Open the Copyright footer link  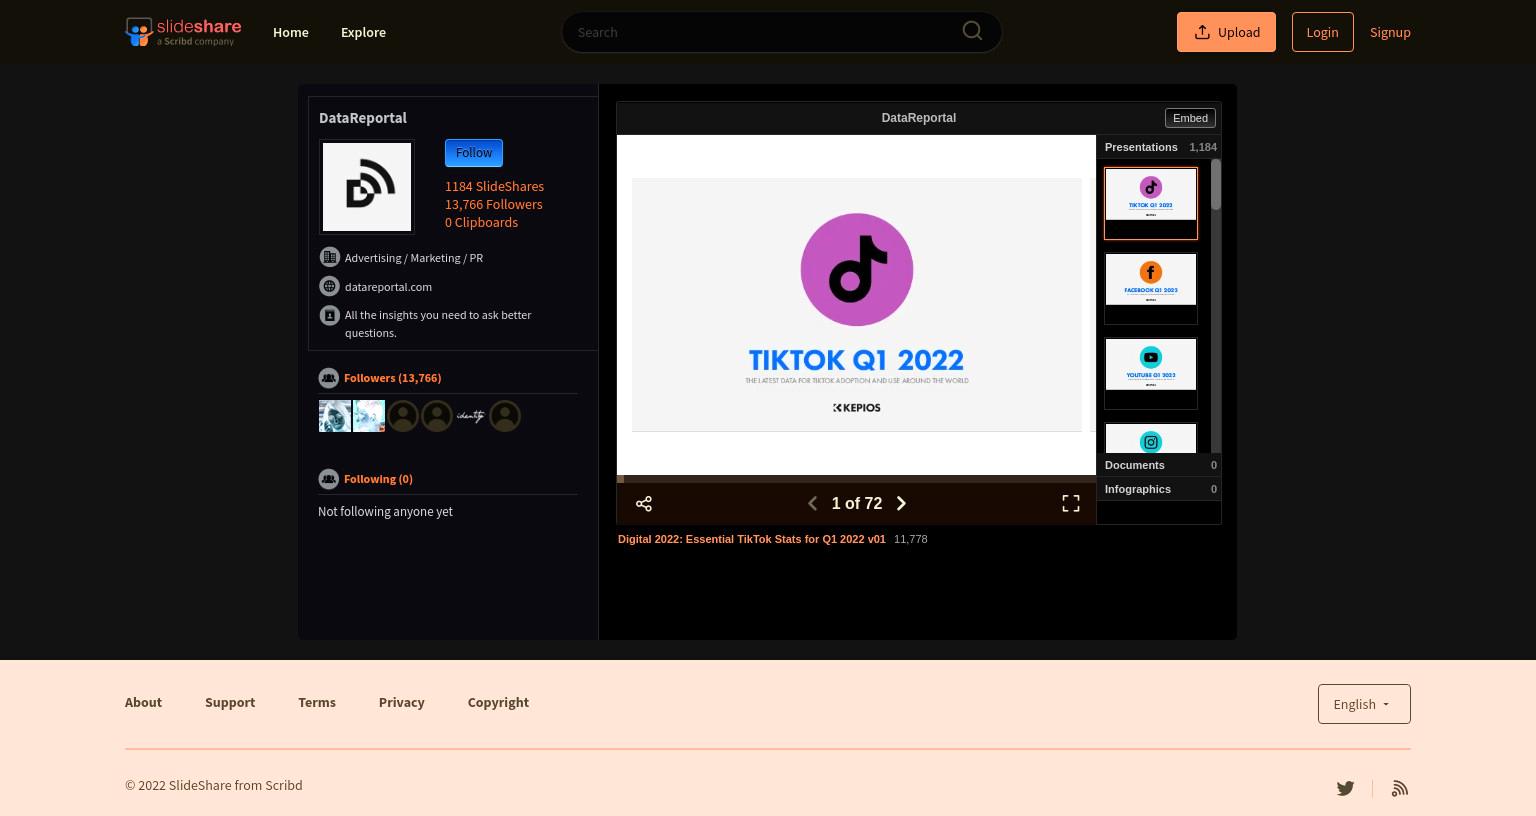coord(498,702)
